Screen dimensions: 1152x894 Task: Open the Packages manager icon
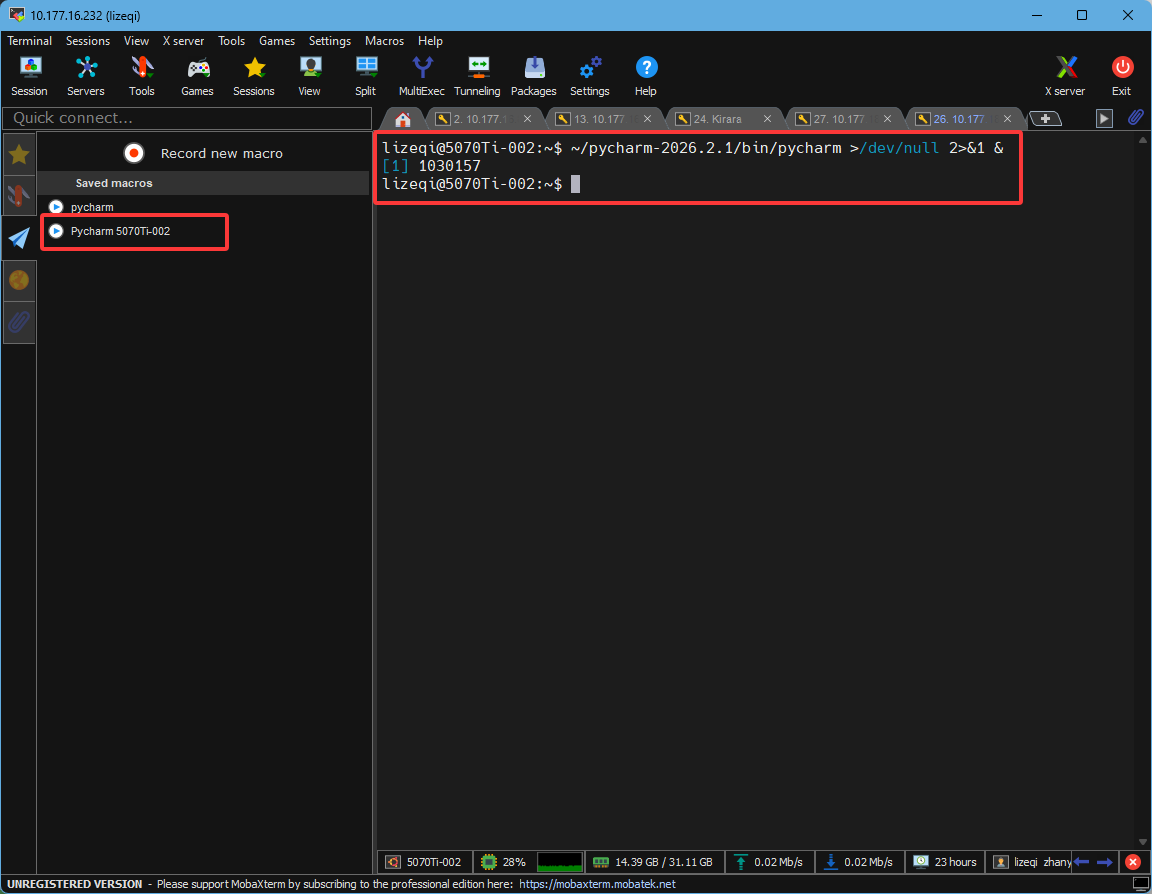(x=533, y=76)
